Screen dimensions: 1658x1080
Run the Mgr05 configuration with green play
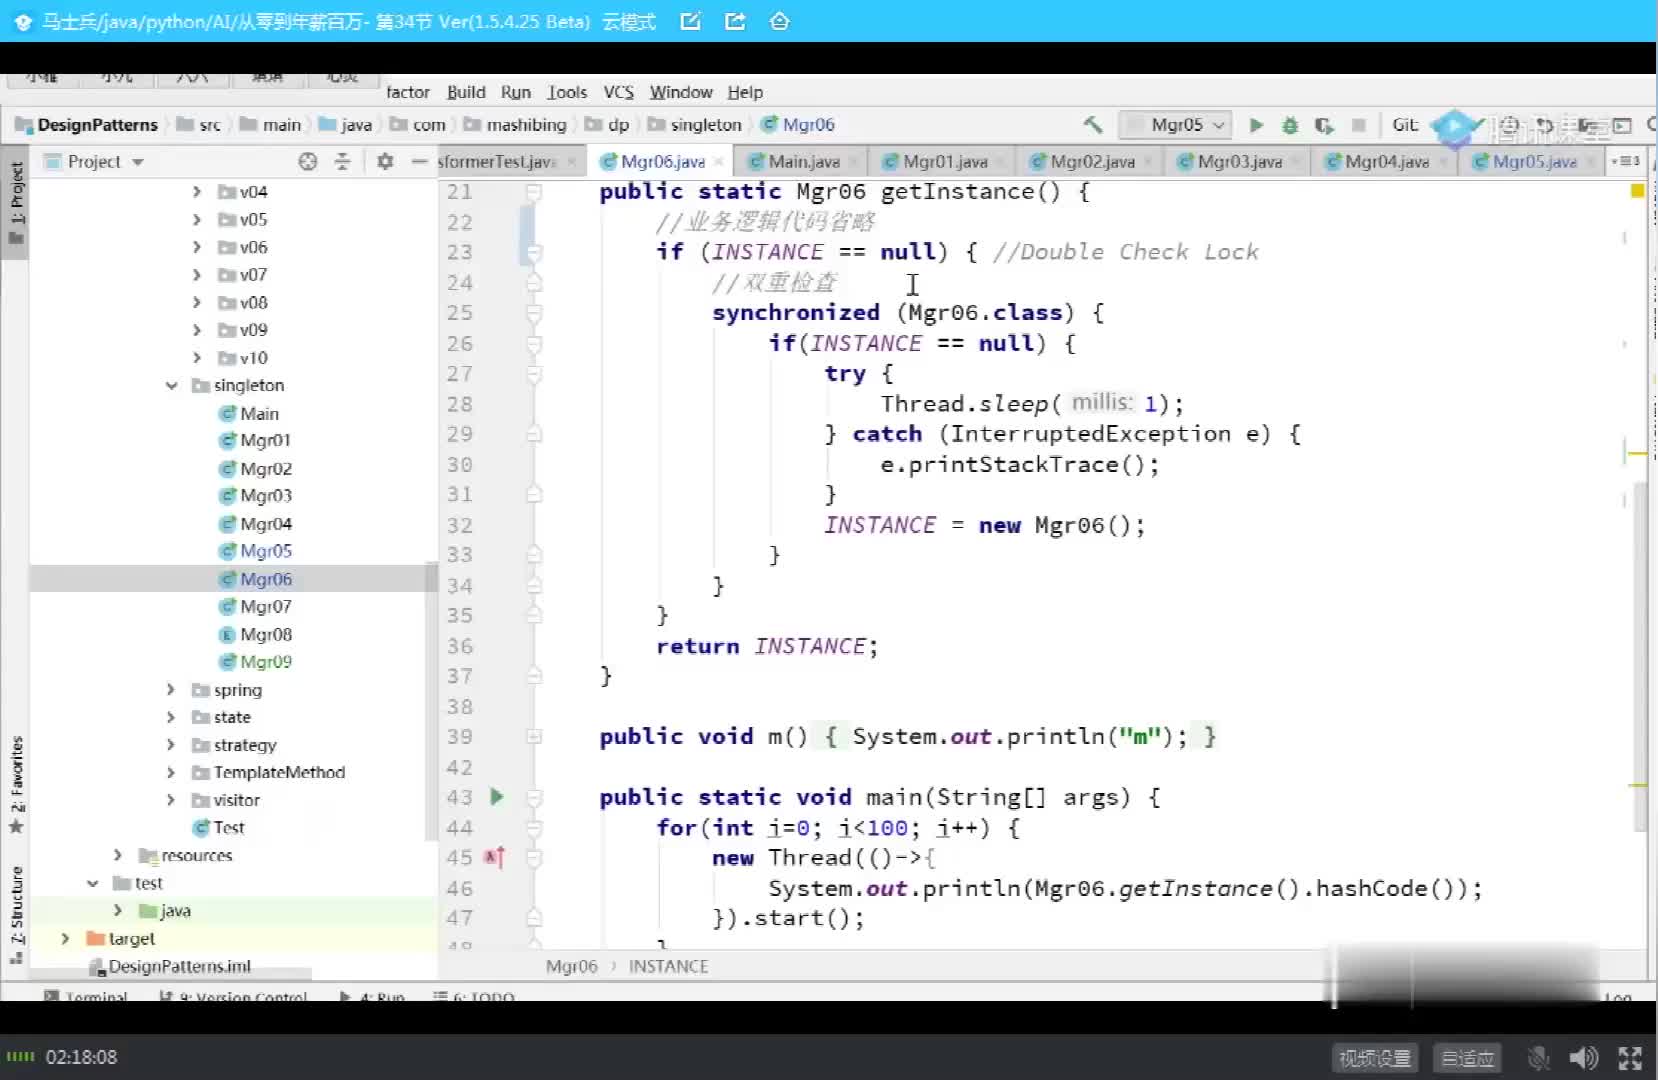1256,125
